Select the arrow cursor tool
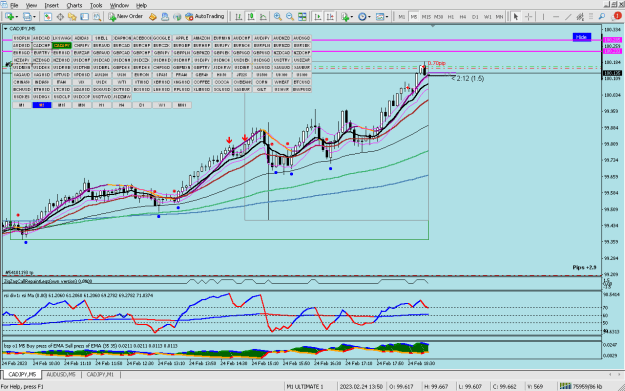Image resolution: width=625 pixels, height=391 pixels. click(516, 17)
